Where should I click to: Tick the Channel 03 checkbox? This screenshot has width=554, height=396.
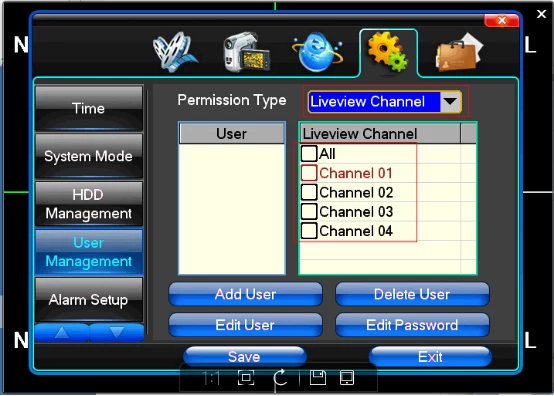point(309,212)
